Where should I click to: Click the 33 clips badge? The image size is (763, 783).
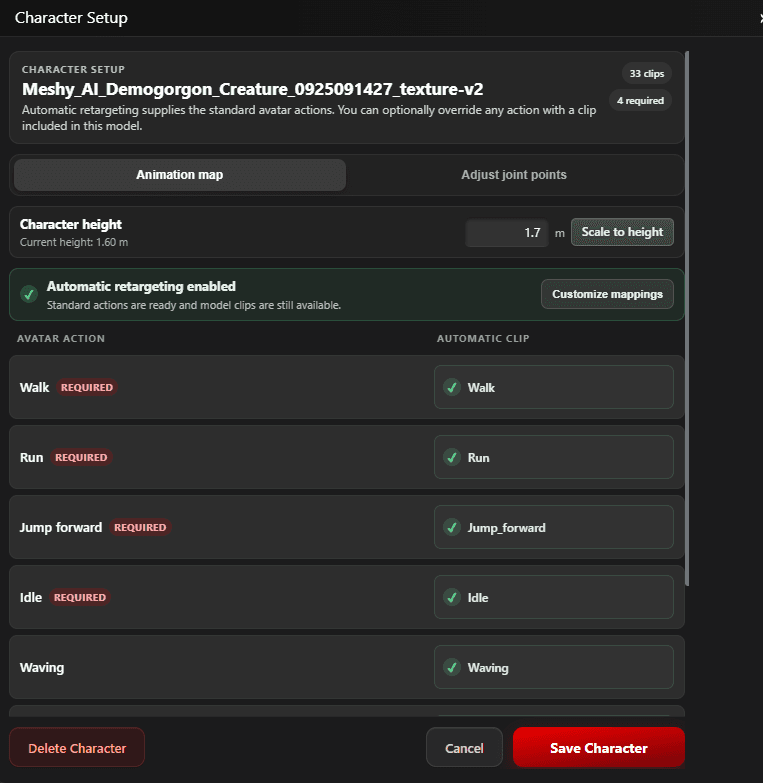click(x=647, y=73)
